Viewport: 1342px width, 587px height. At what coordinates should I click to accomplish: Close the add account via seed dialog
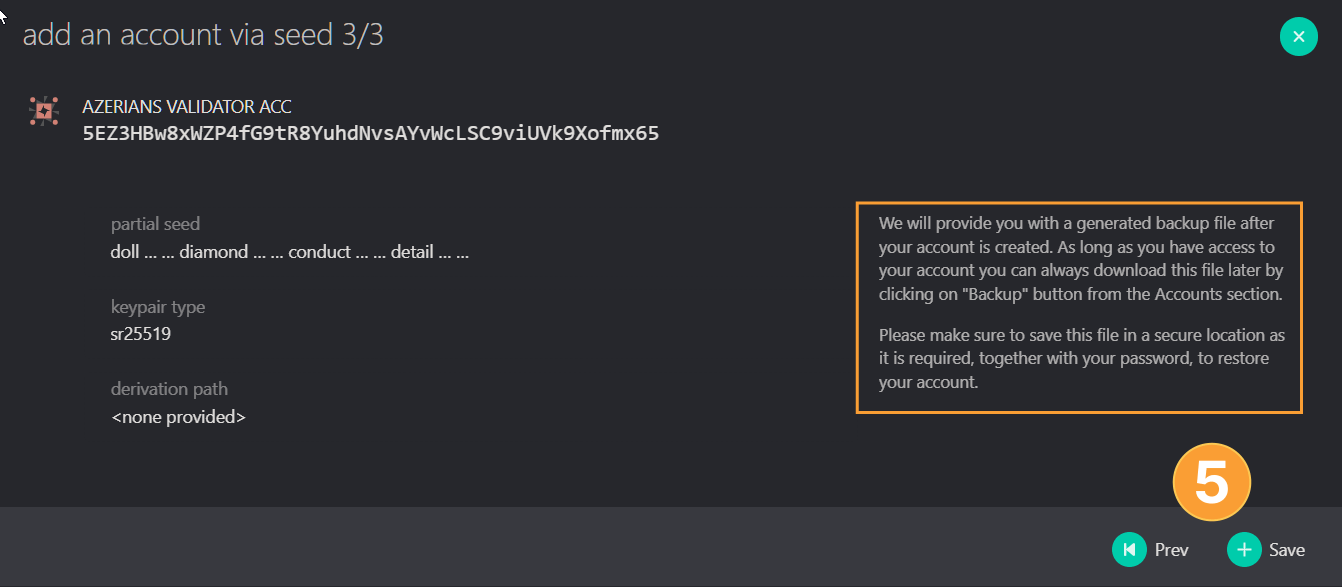[x=1298, y=37]
